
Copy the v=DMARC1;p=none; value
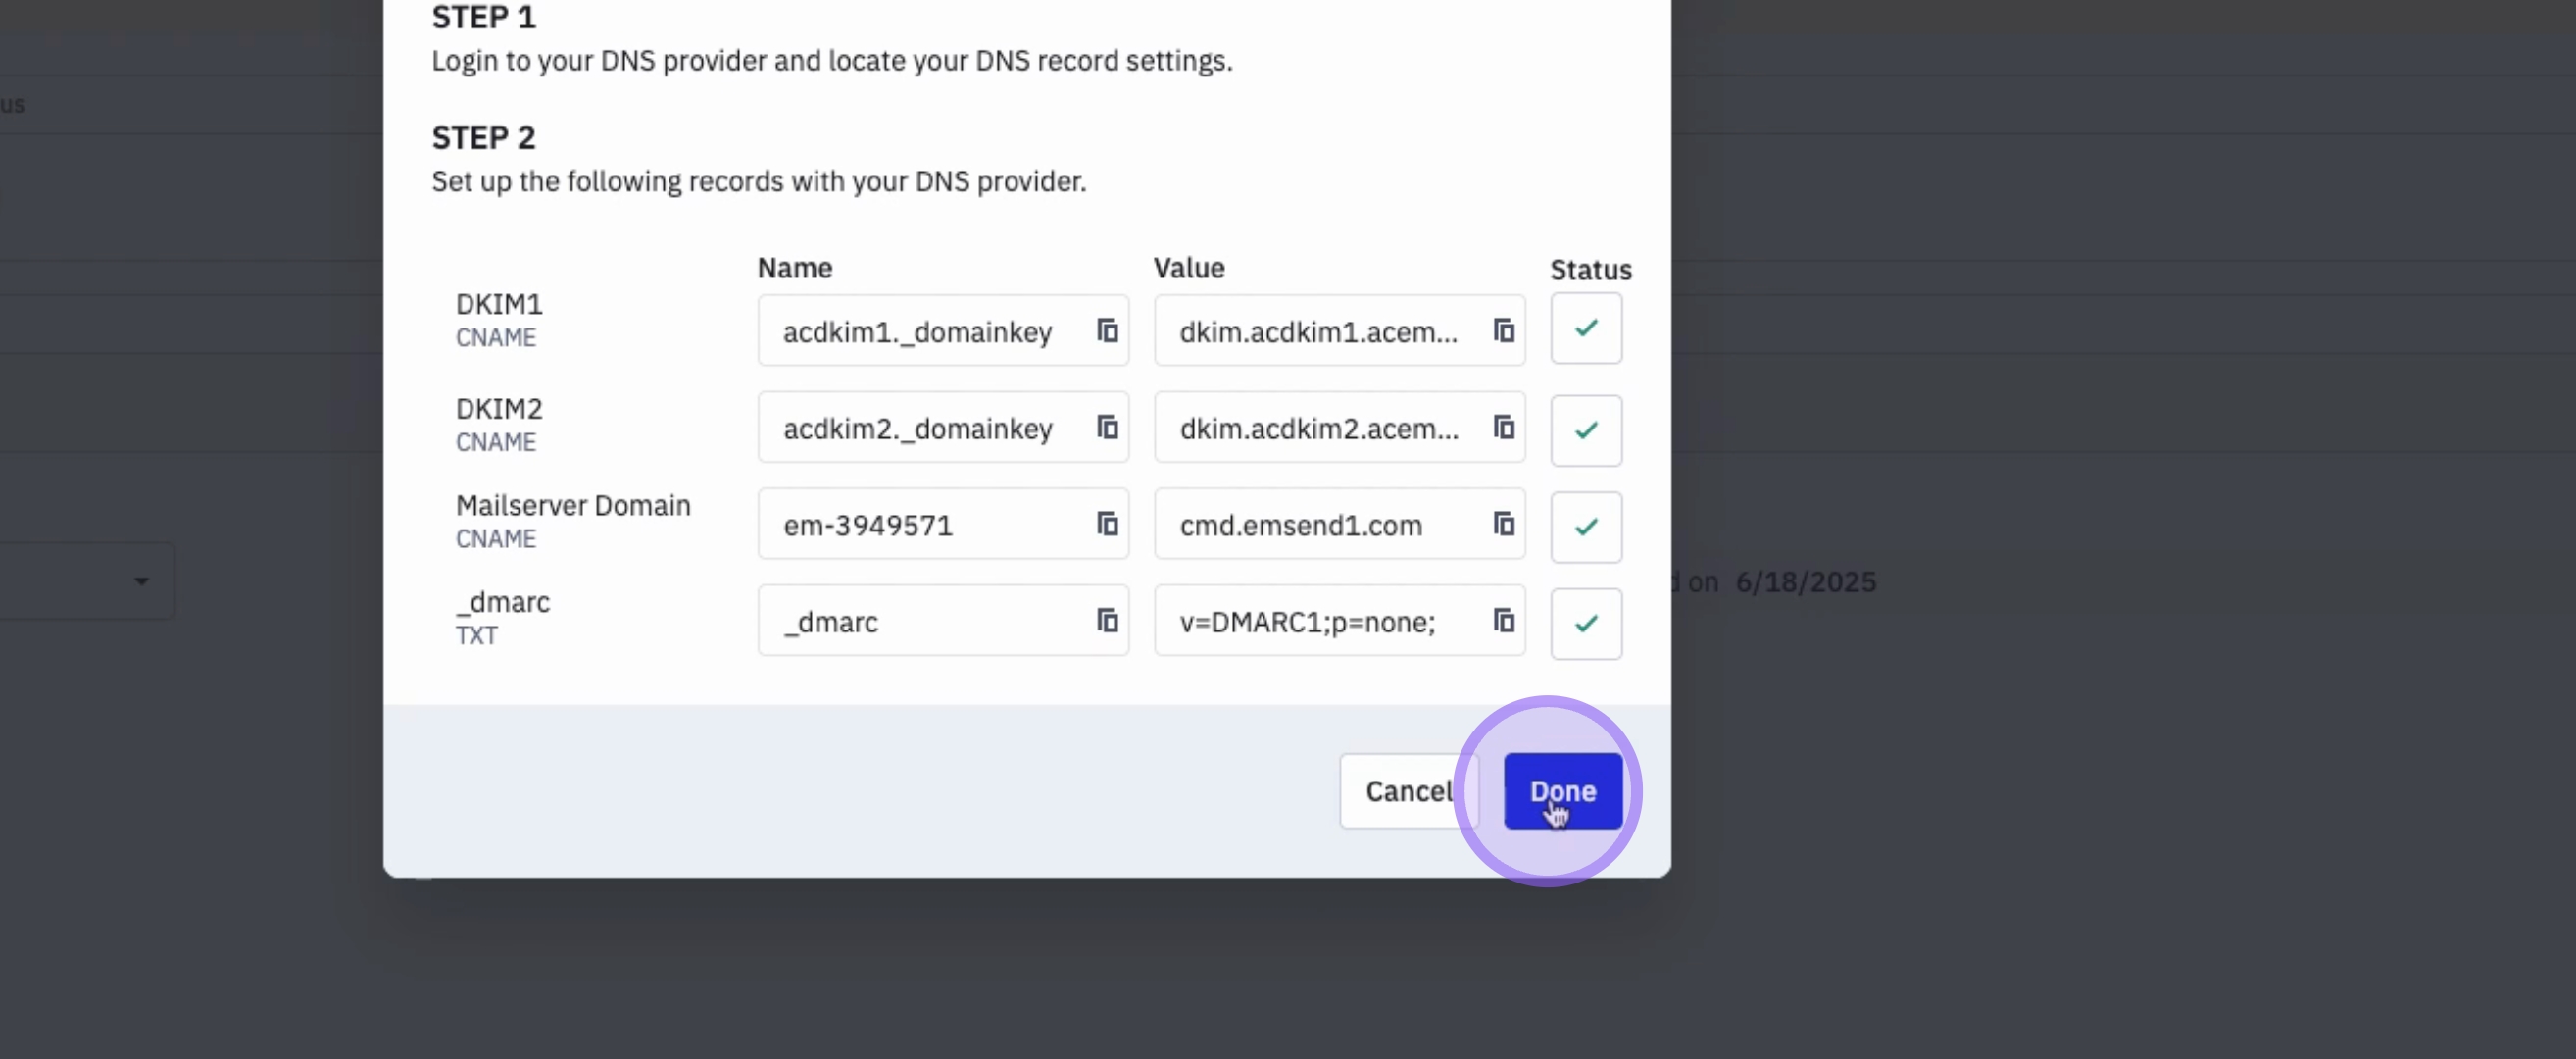(x=1503, y=621)
